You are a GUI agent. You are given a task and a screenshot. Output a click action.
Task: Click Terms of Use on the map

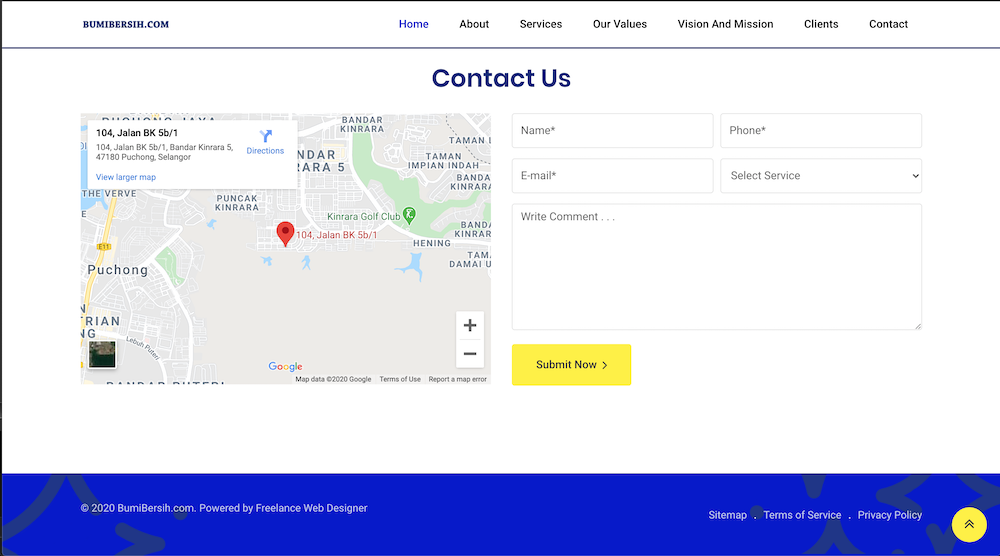(x=400, y=379)
